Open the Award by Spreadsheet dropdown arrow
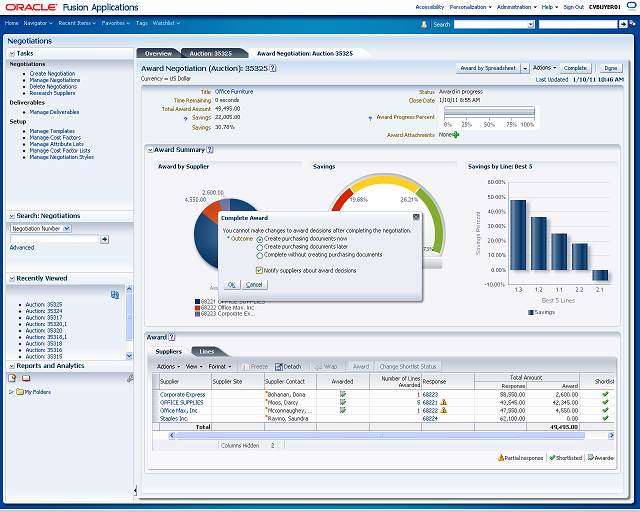 click(525, 68)
